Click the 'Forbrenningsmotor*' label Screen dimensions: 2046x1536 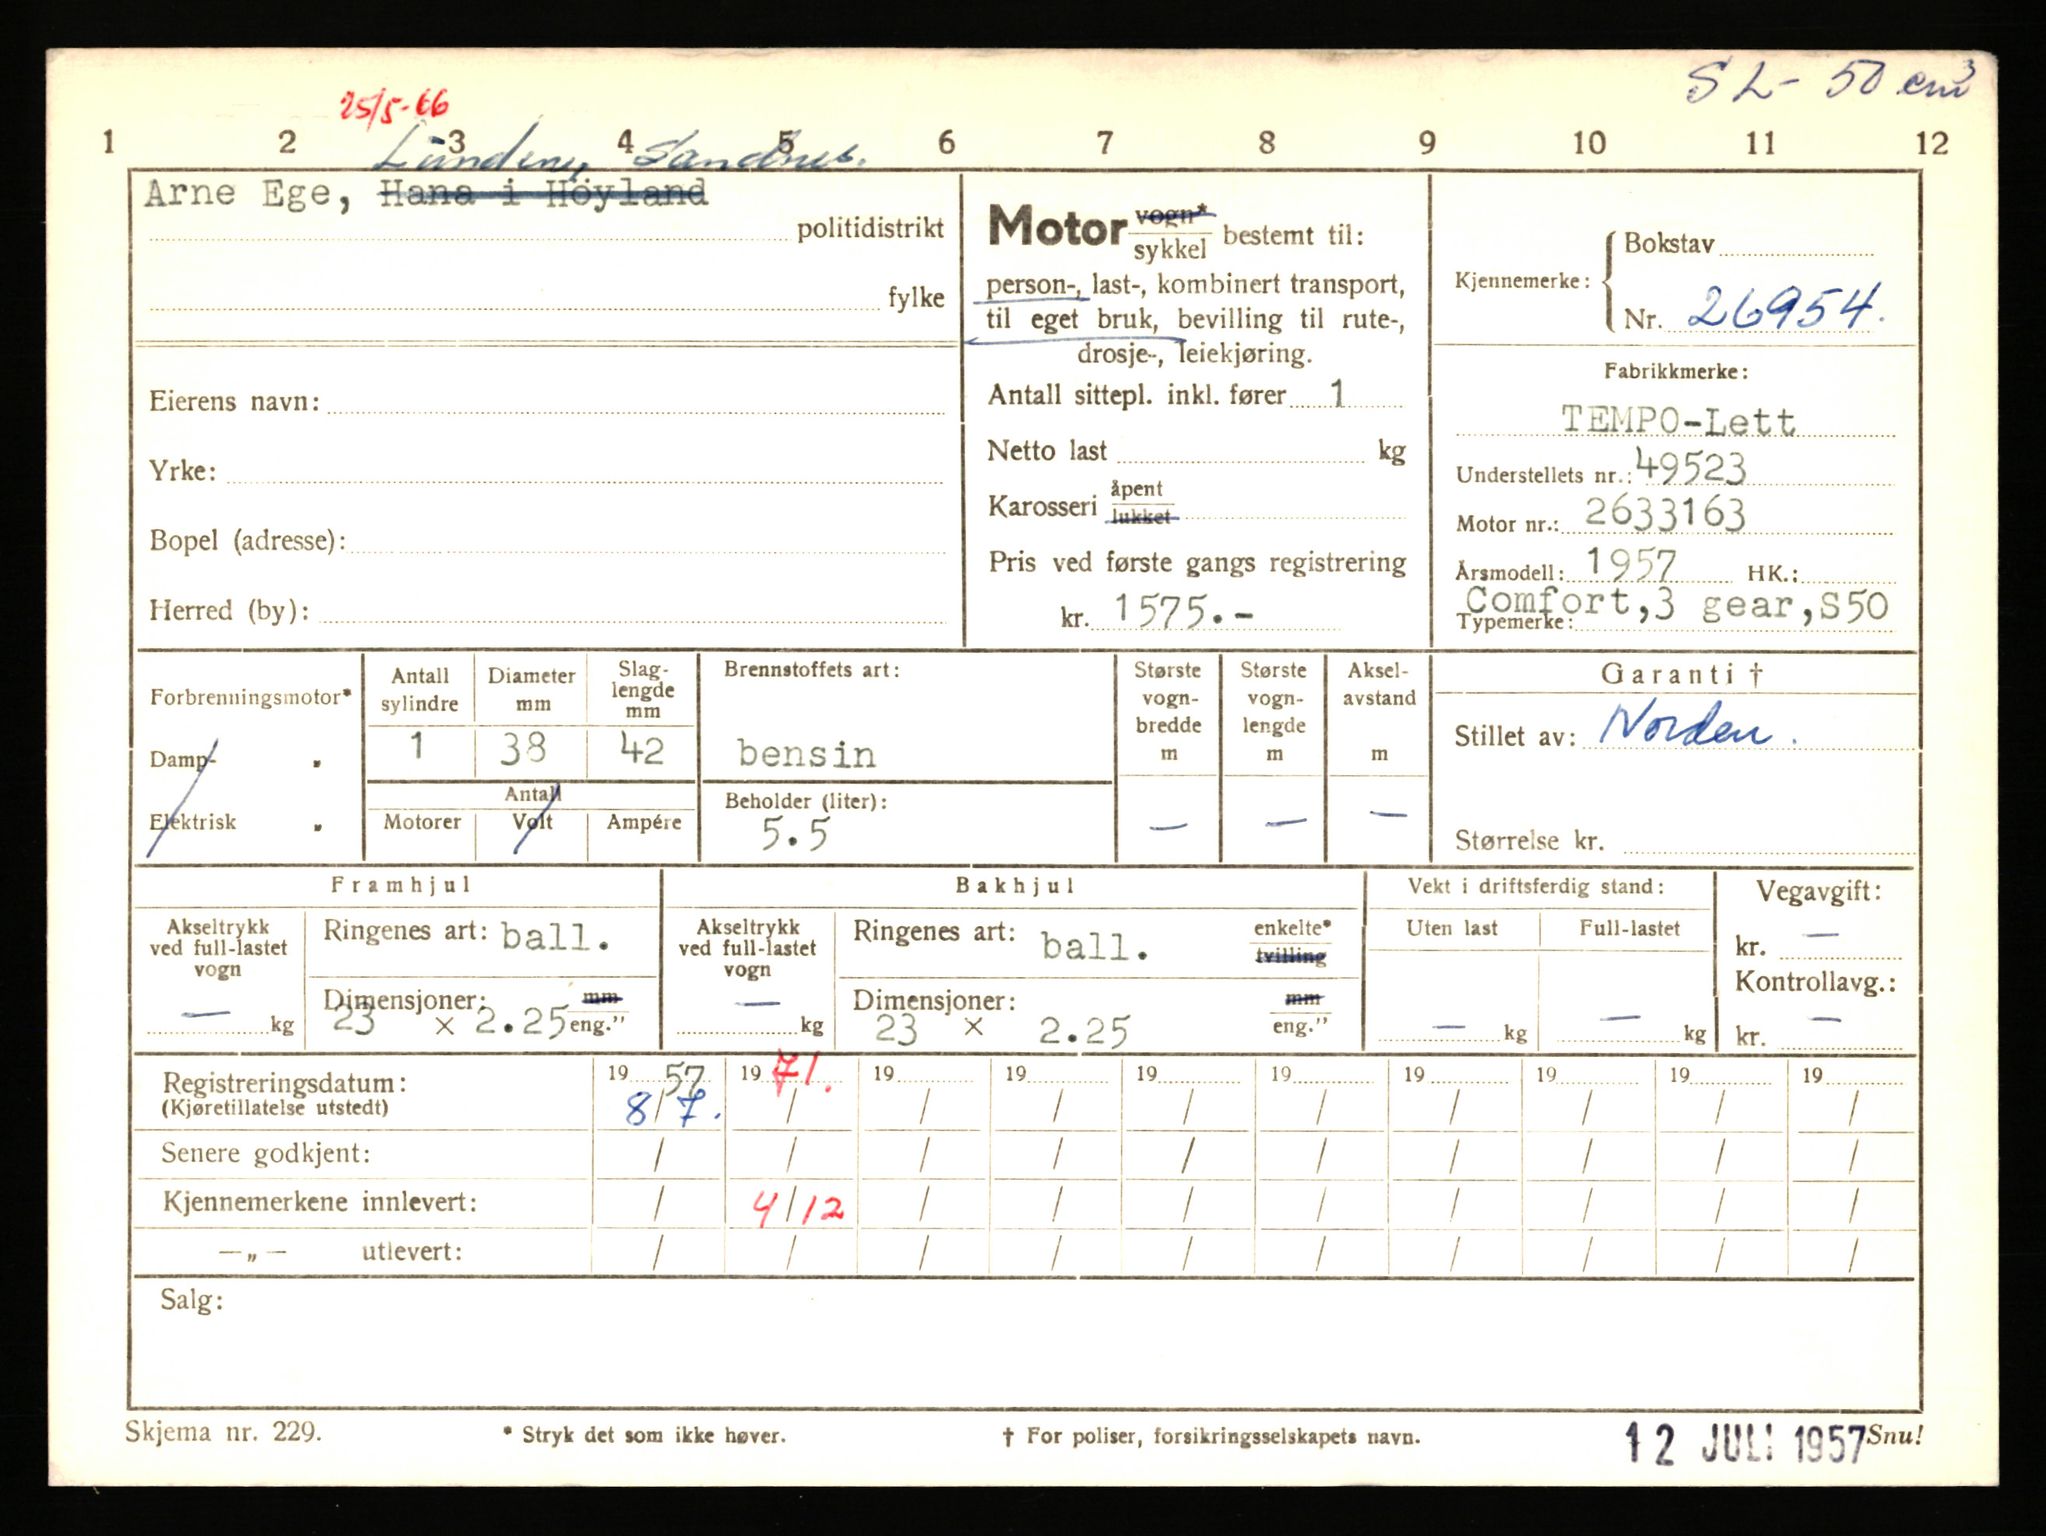click(250, 698)
